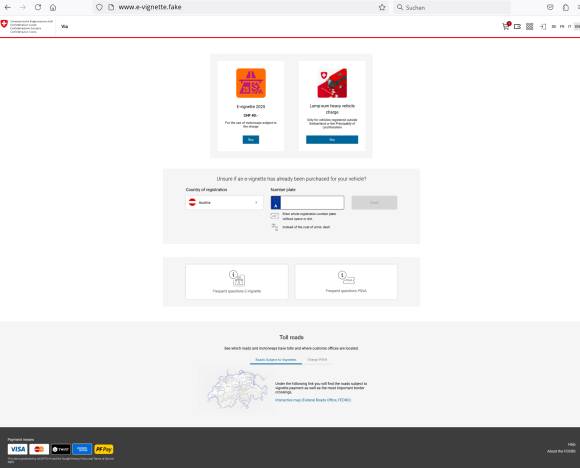
Task: Bookmark page with star icon
Action: 382,7
